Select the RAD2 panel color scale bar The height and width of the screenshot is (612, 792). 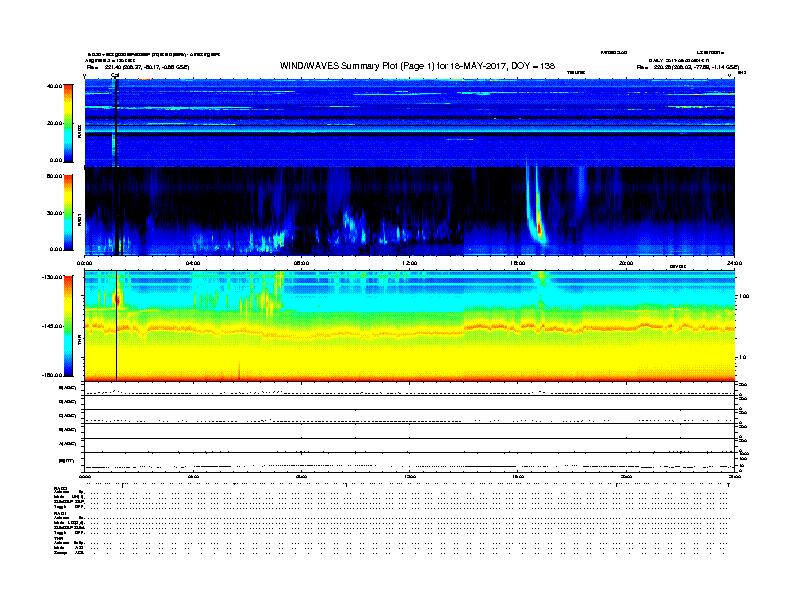point(68,123)
